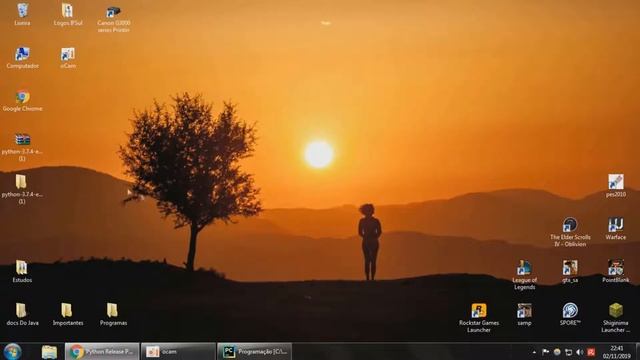The width and height of the screenshot is (640, 360).
Task: Show hidden tray icons arrow
Action: [x=534, y=352]
